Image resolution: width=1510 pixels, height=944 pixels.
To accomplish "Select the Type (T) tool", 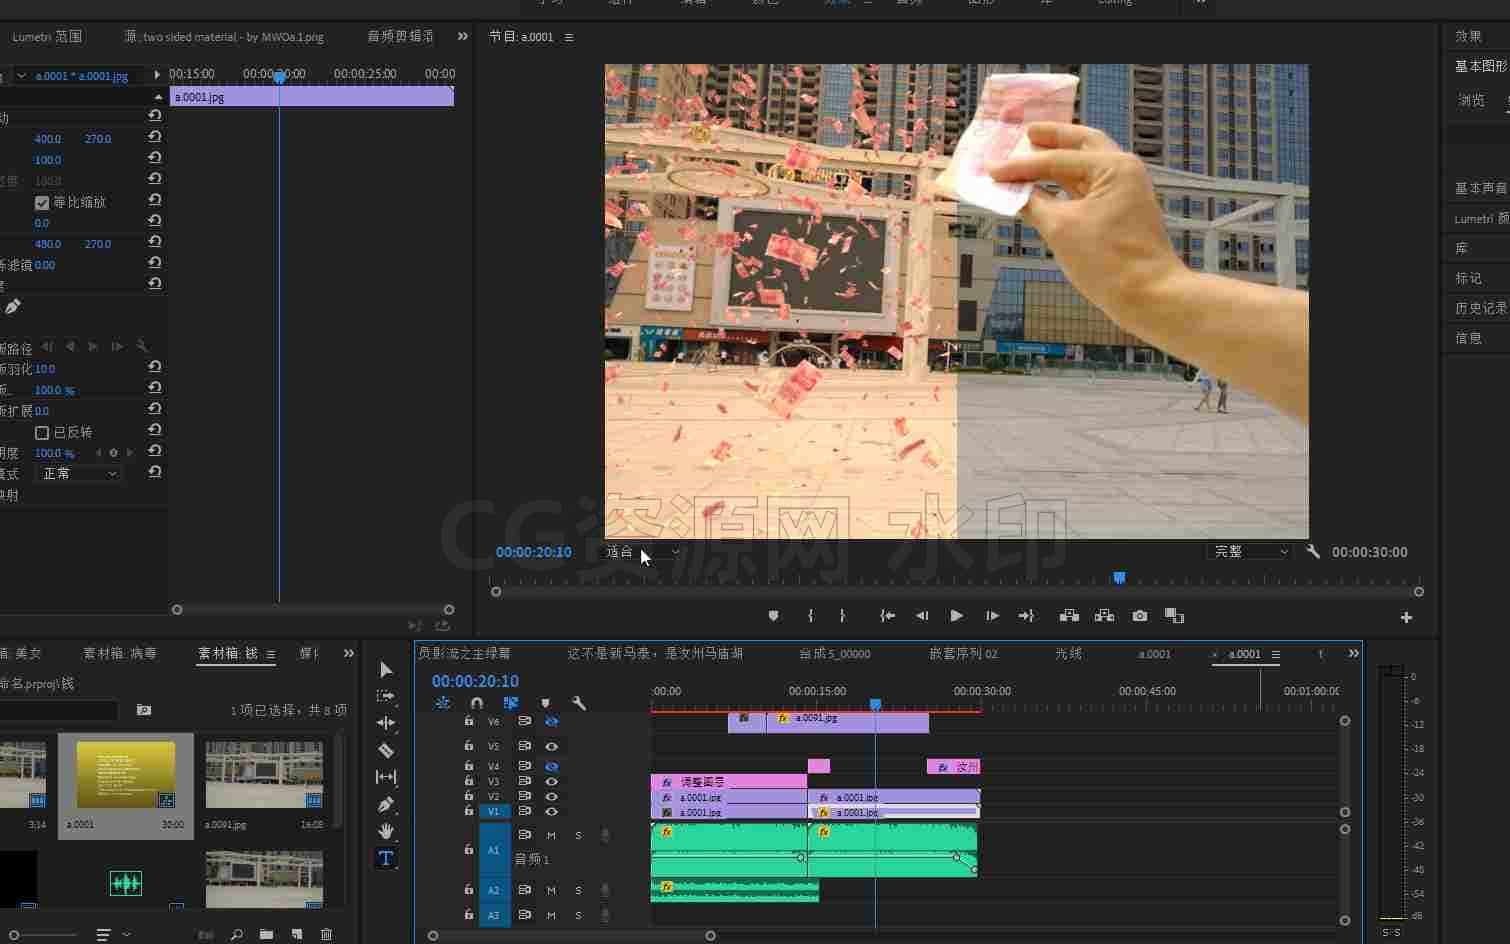I will 386,858.
